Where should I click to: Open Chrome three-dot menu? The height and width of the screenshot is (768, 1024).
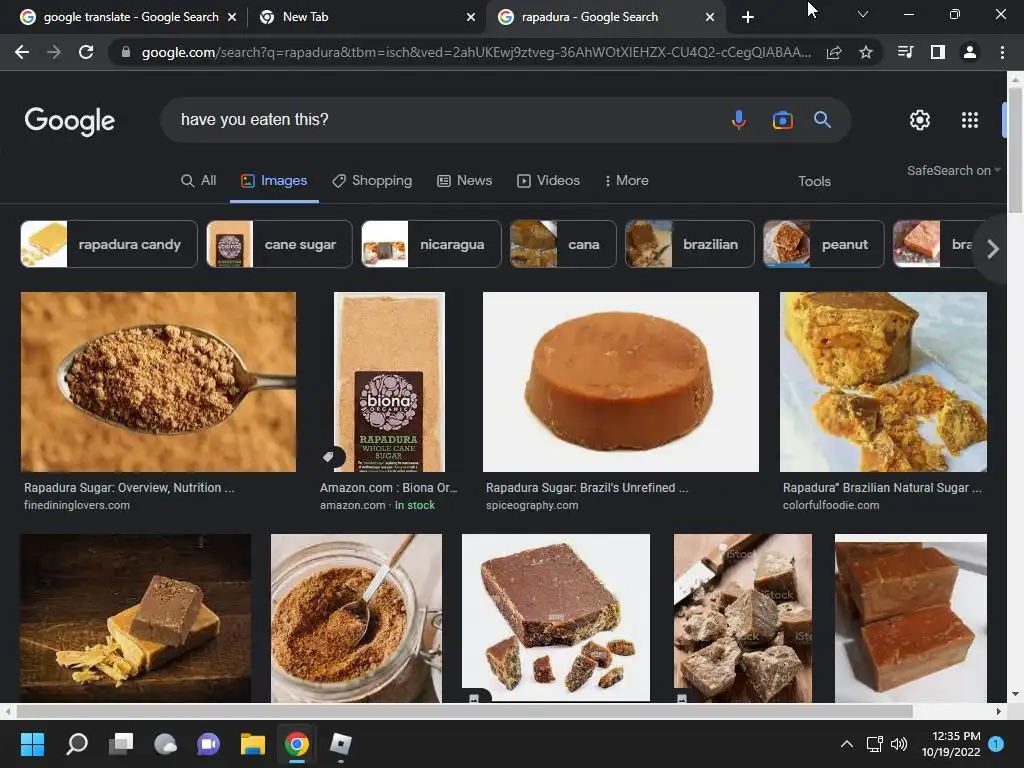pos(1002,52)
